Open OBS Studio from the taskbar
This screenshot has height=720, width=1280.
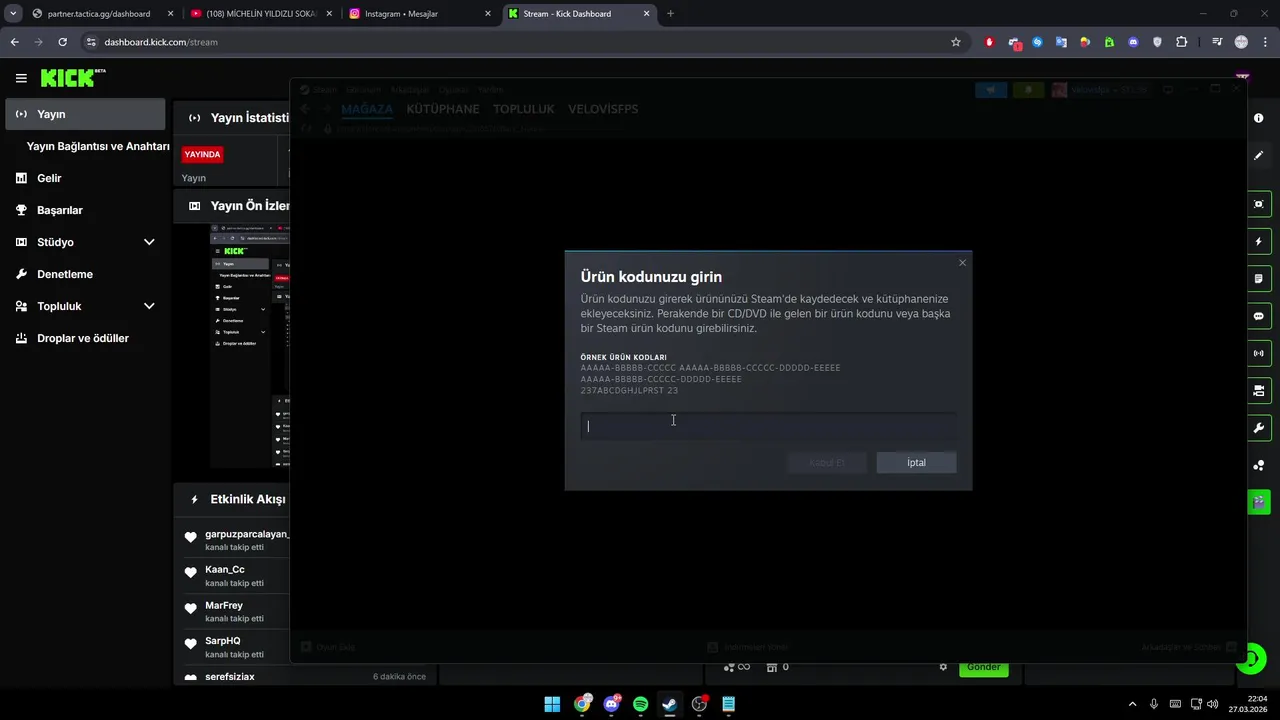(x=699, y=704)
